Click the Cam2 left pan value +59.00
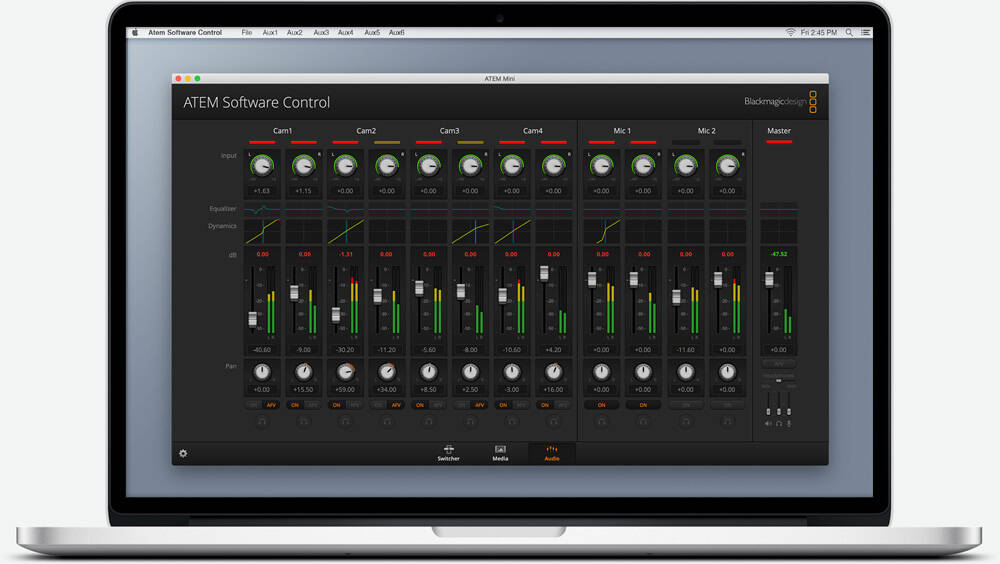This screenshot has width=1000, height=564. tap(345, 389)
